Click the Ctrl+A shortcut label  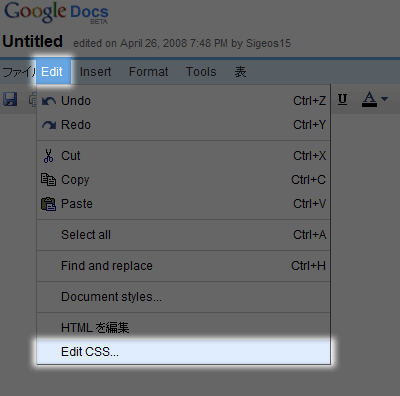(x=309, y=235)
